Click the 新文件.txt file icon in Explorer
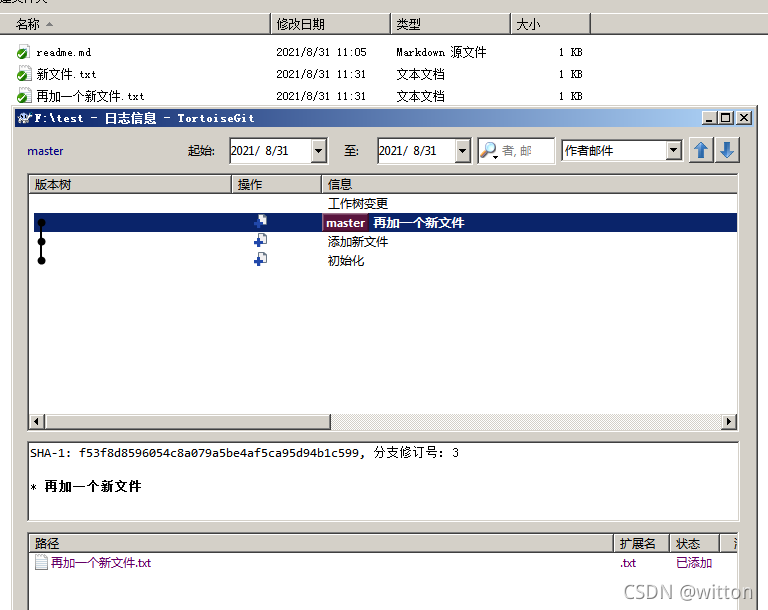 (x=23, y=74)
